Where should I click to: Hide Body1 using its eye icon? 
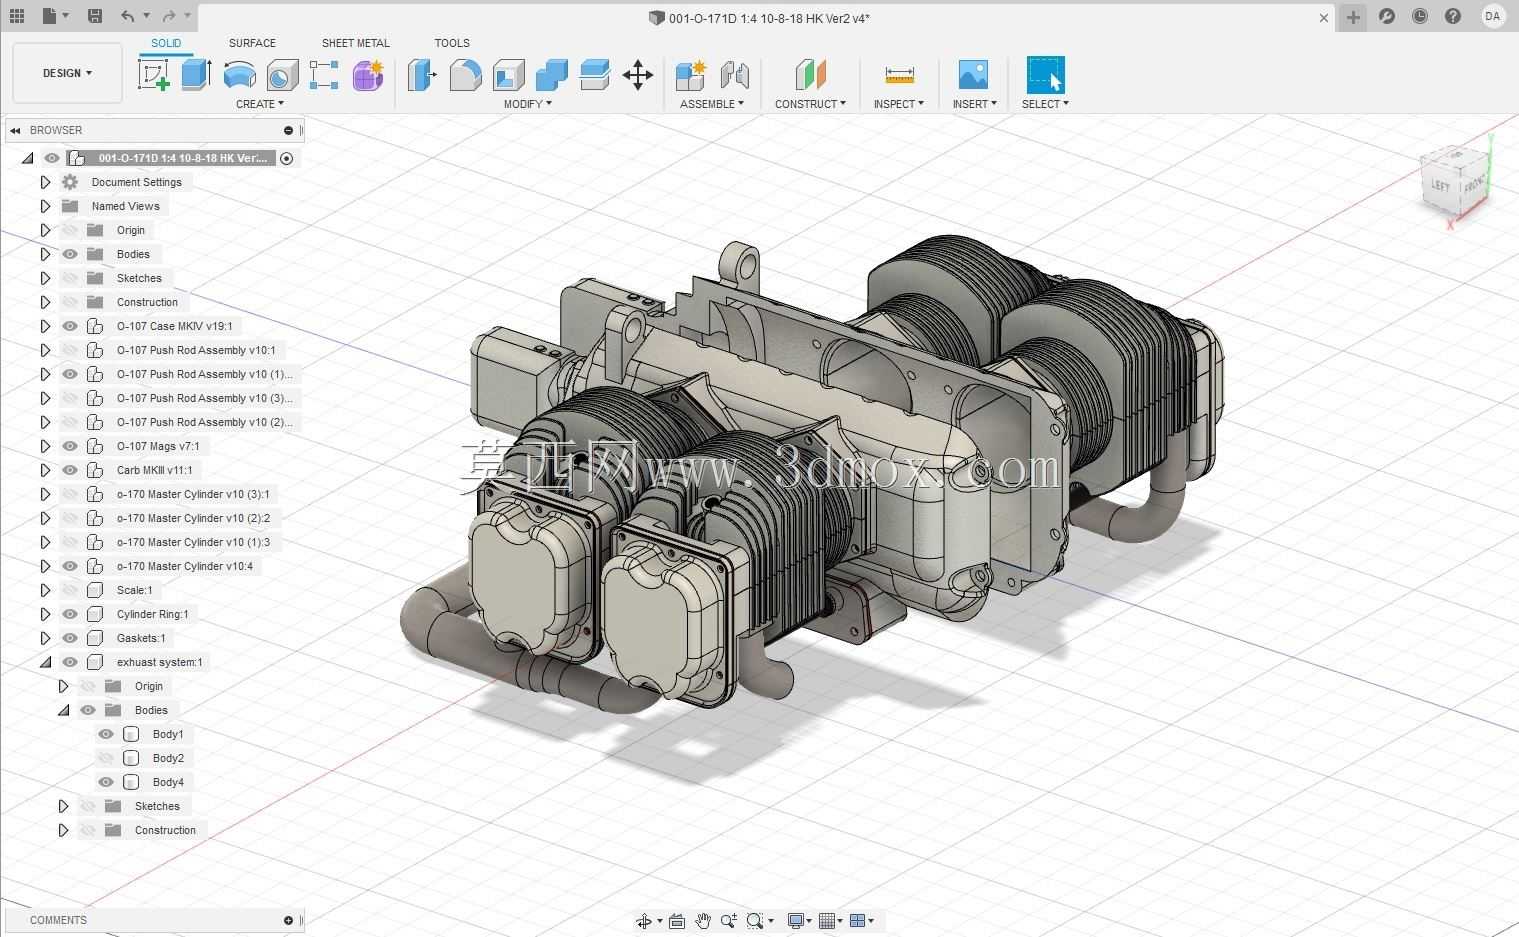pos(106,734)
